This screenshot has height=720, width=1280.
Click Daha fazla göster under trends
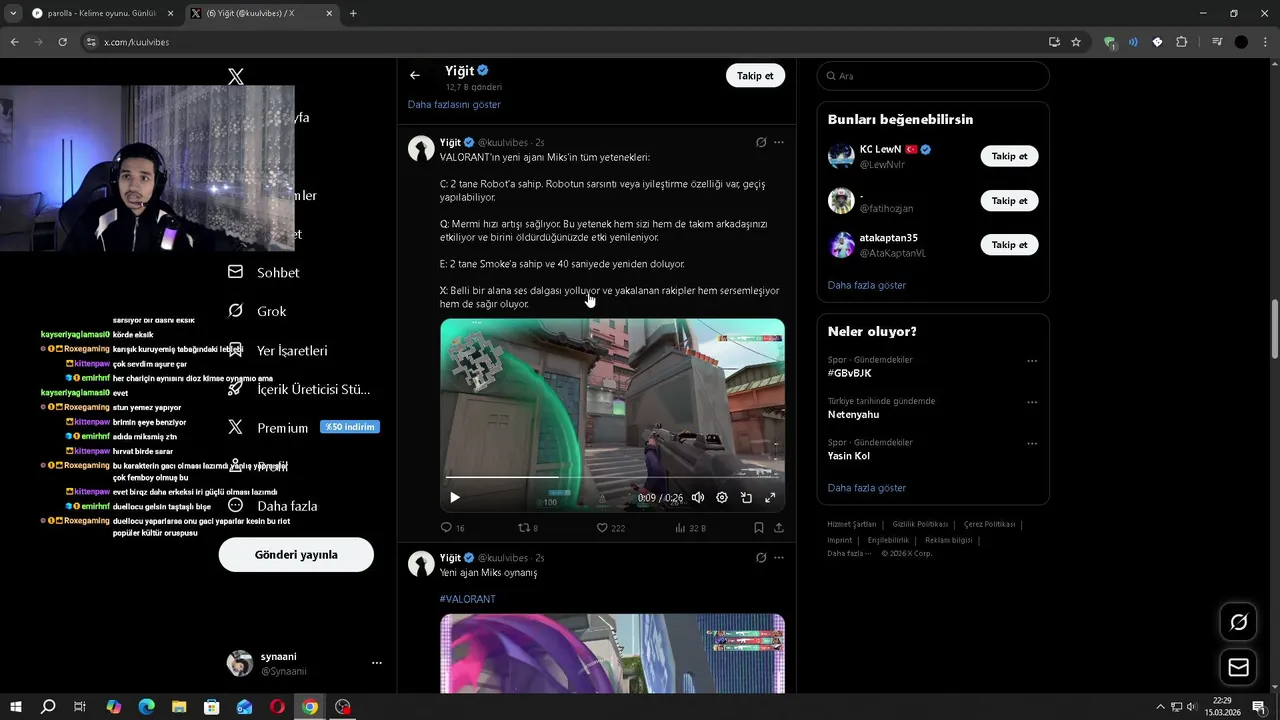tap(867, 488)
